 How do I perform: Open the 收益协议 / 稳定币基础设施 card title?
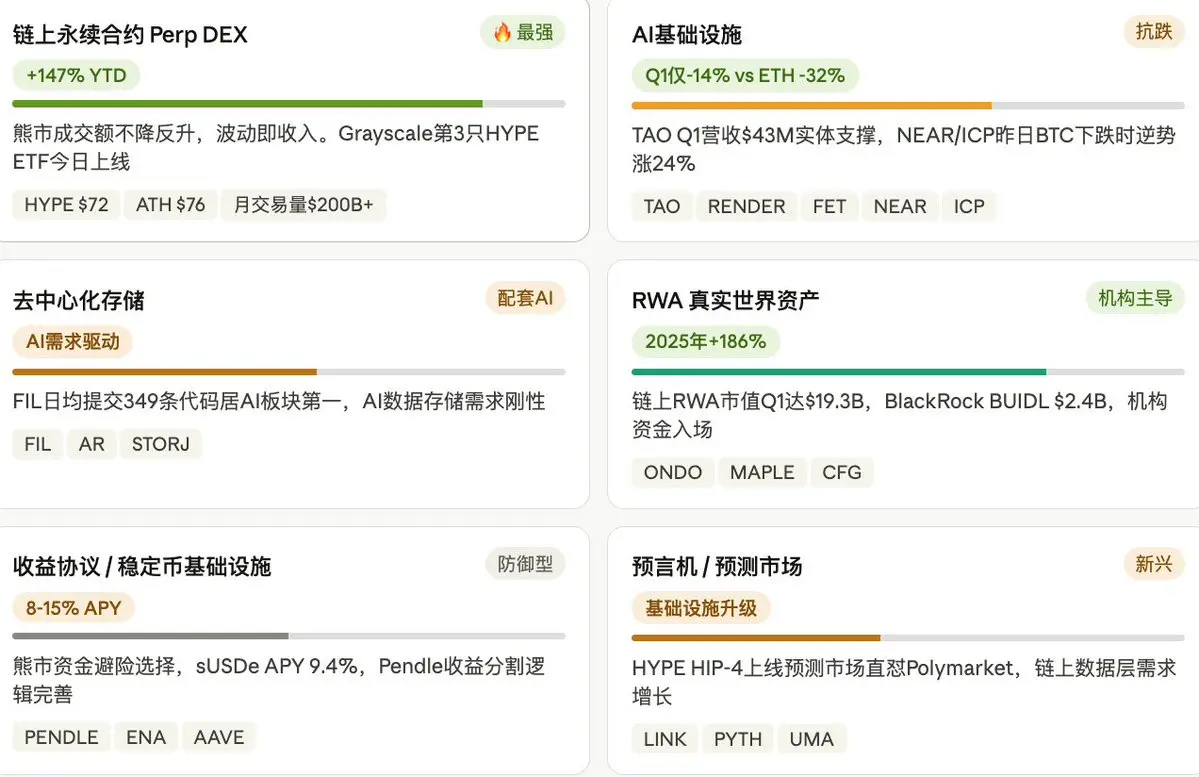point(141,567)
